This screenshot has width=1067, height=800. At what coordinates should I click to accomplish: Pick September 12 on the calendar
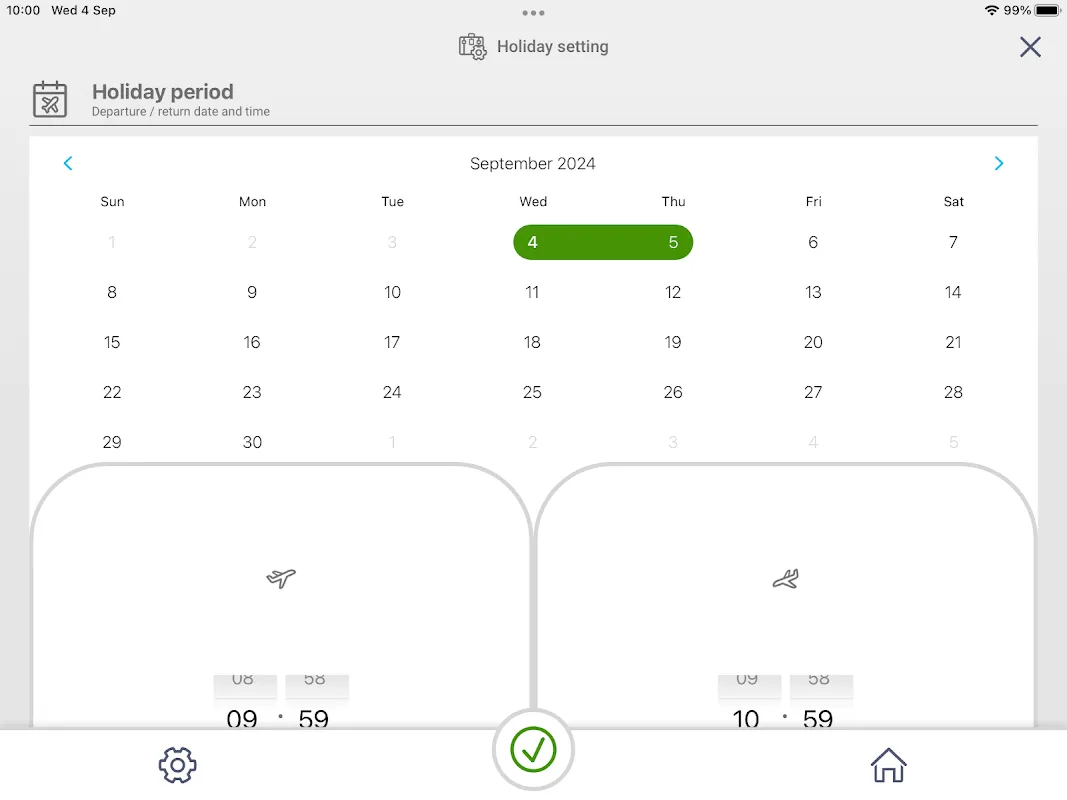pyautogui.click(x=672, y=293)
